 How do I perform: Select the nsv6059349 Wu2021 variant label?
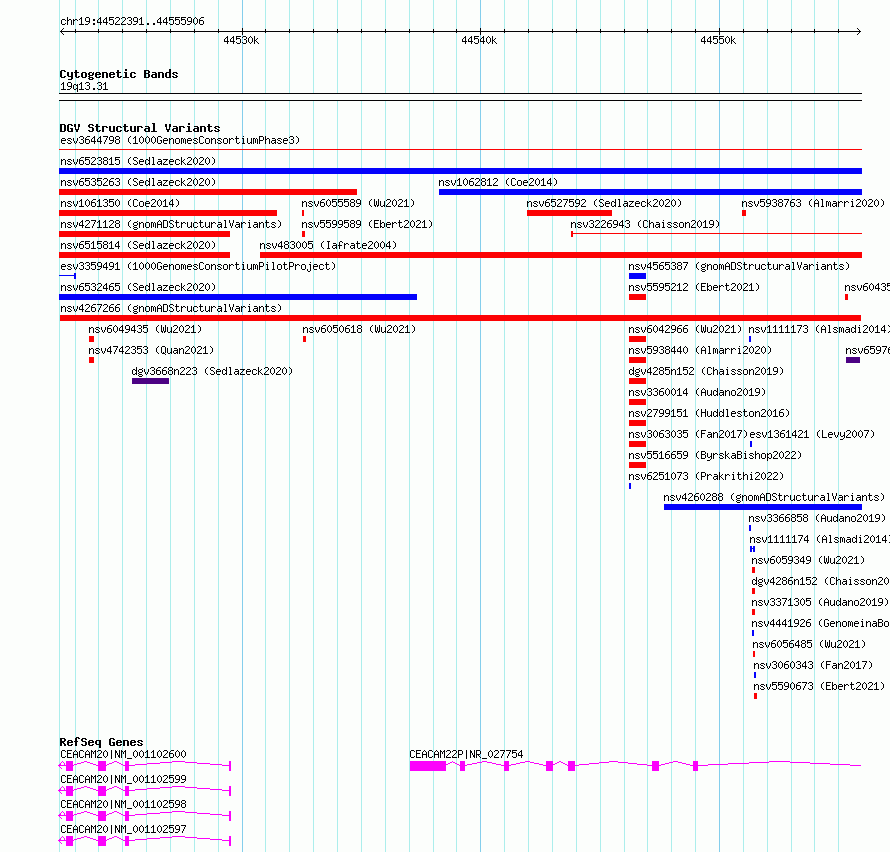pos(808,560)
